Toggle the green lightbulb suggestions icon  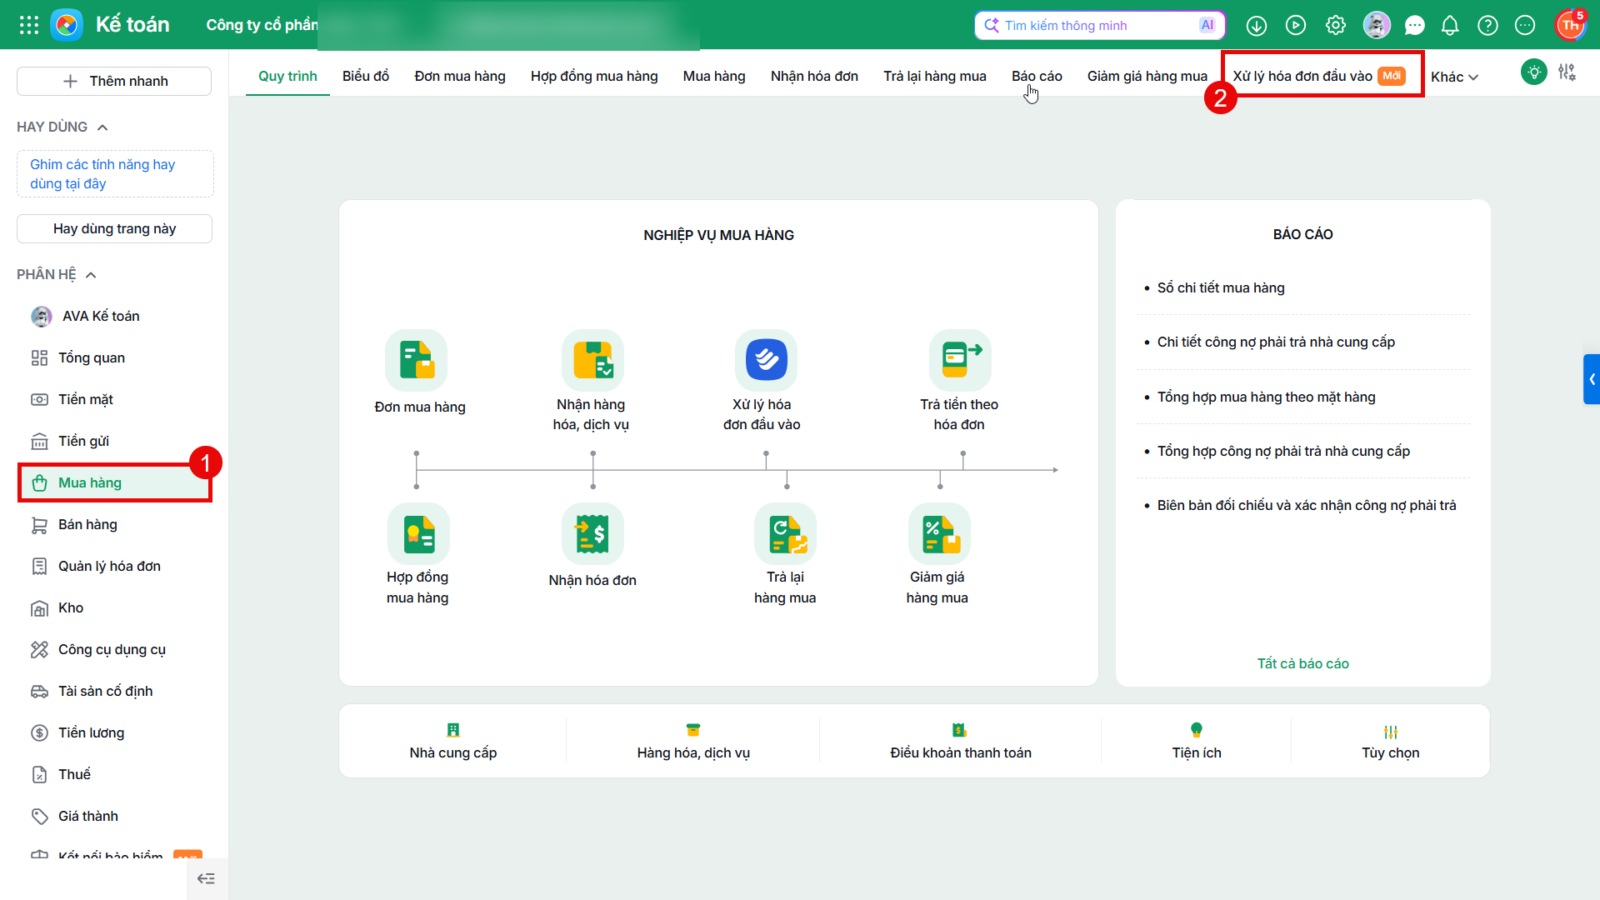click(1534, 72)
